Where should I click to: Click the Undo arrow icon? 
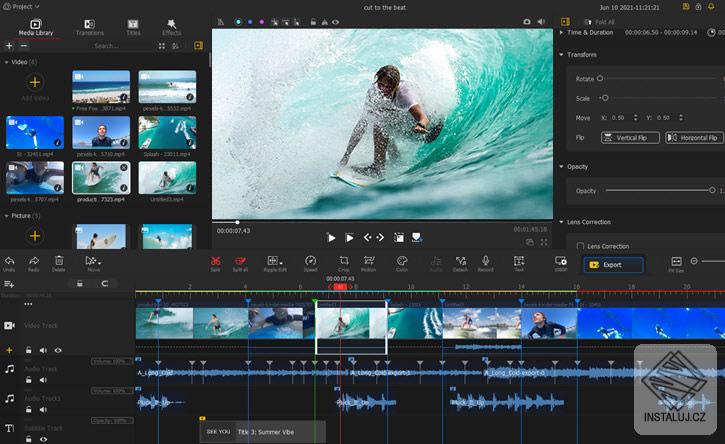[9, 261]
